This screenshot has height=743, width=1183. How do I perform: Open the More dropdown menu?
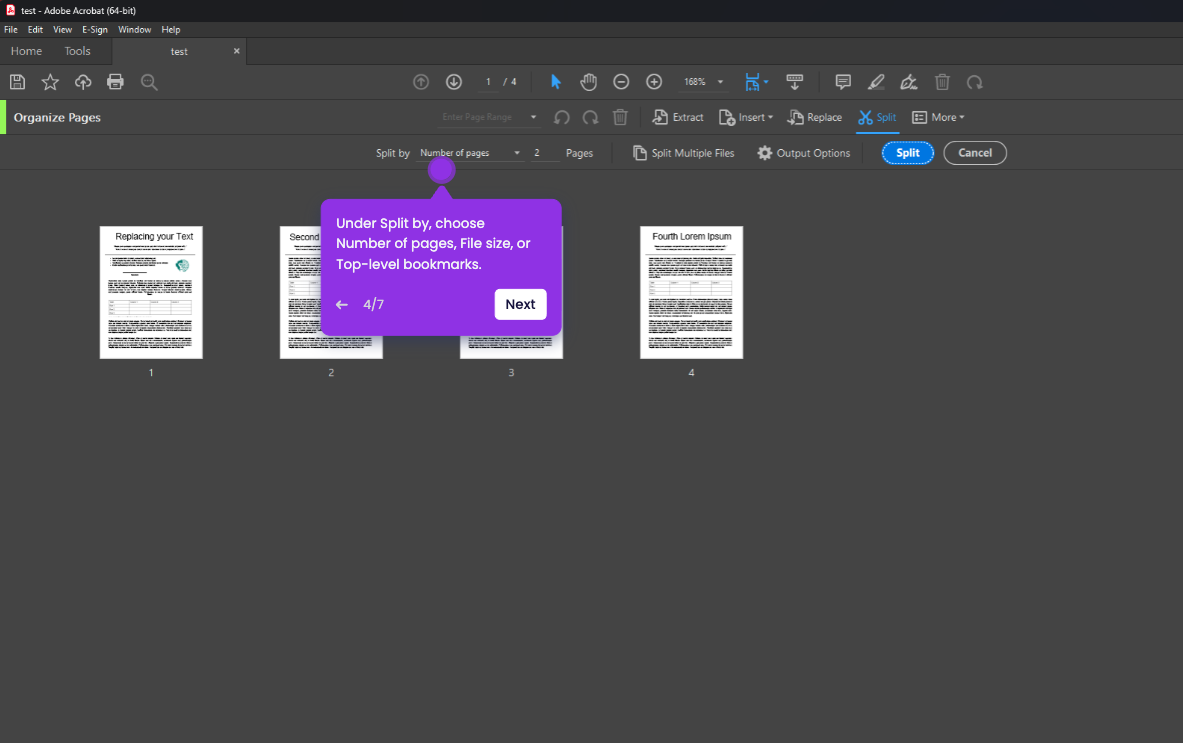pos(939,118)
